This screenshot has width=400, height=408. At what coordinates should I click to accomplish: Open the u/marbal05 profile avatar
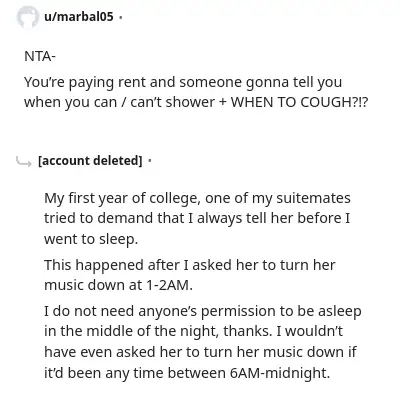tap(27, 17)
